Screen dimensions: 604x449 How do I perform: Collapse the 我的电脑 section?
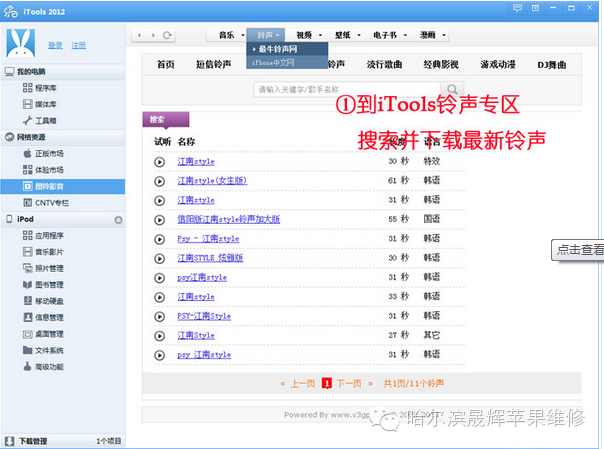63,72
